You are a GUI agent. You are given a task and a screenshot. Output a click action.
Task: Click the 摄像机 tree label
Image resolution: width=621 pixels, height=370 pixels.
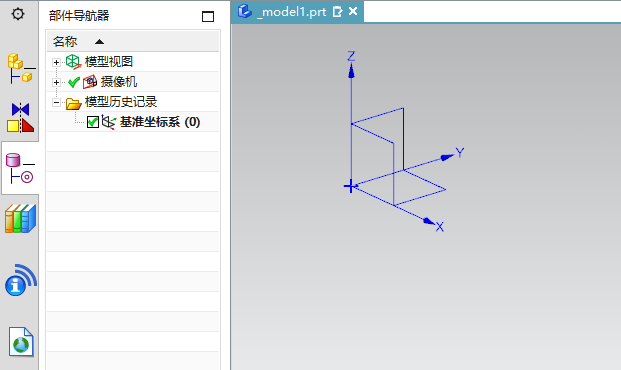point(119,82)
